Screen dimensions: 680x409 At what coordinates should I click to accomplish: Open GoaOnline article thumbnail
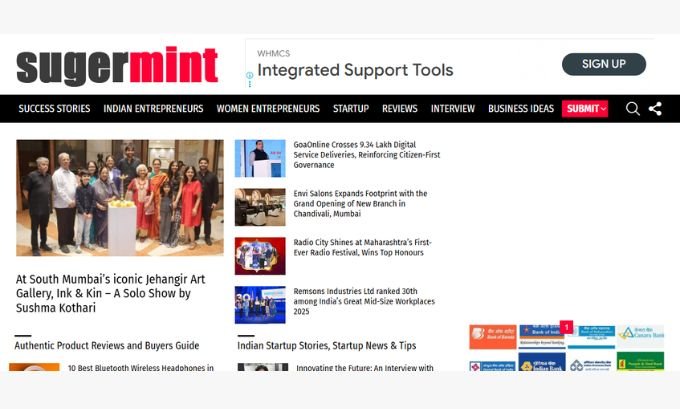point(260,158)
